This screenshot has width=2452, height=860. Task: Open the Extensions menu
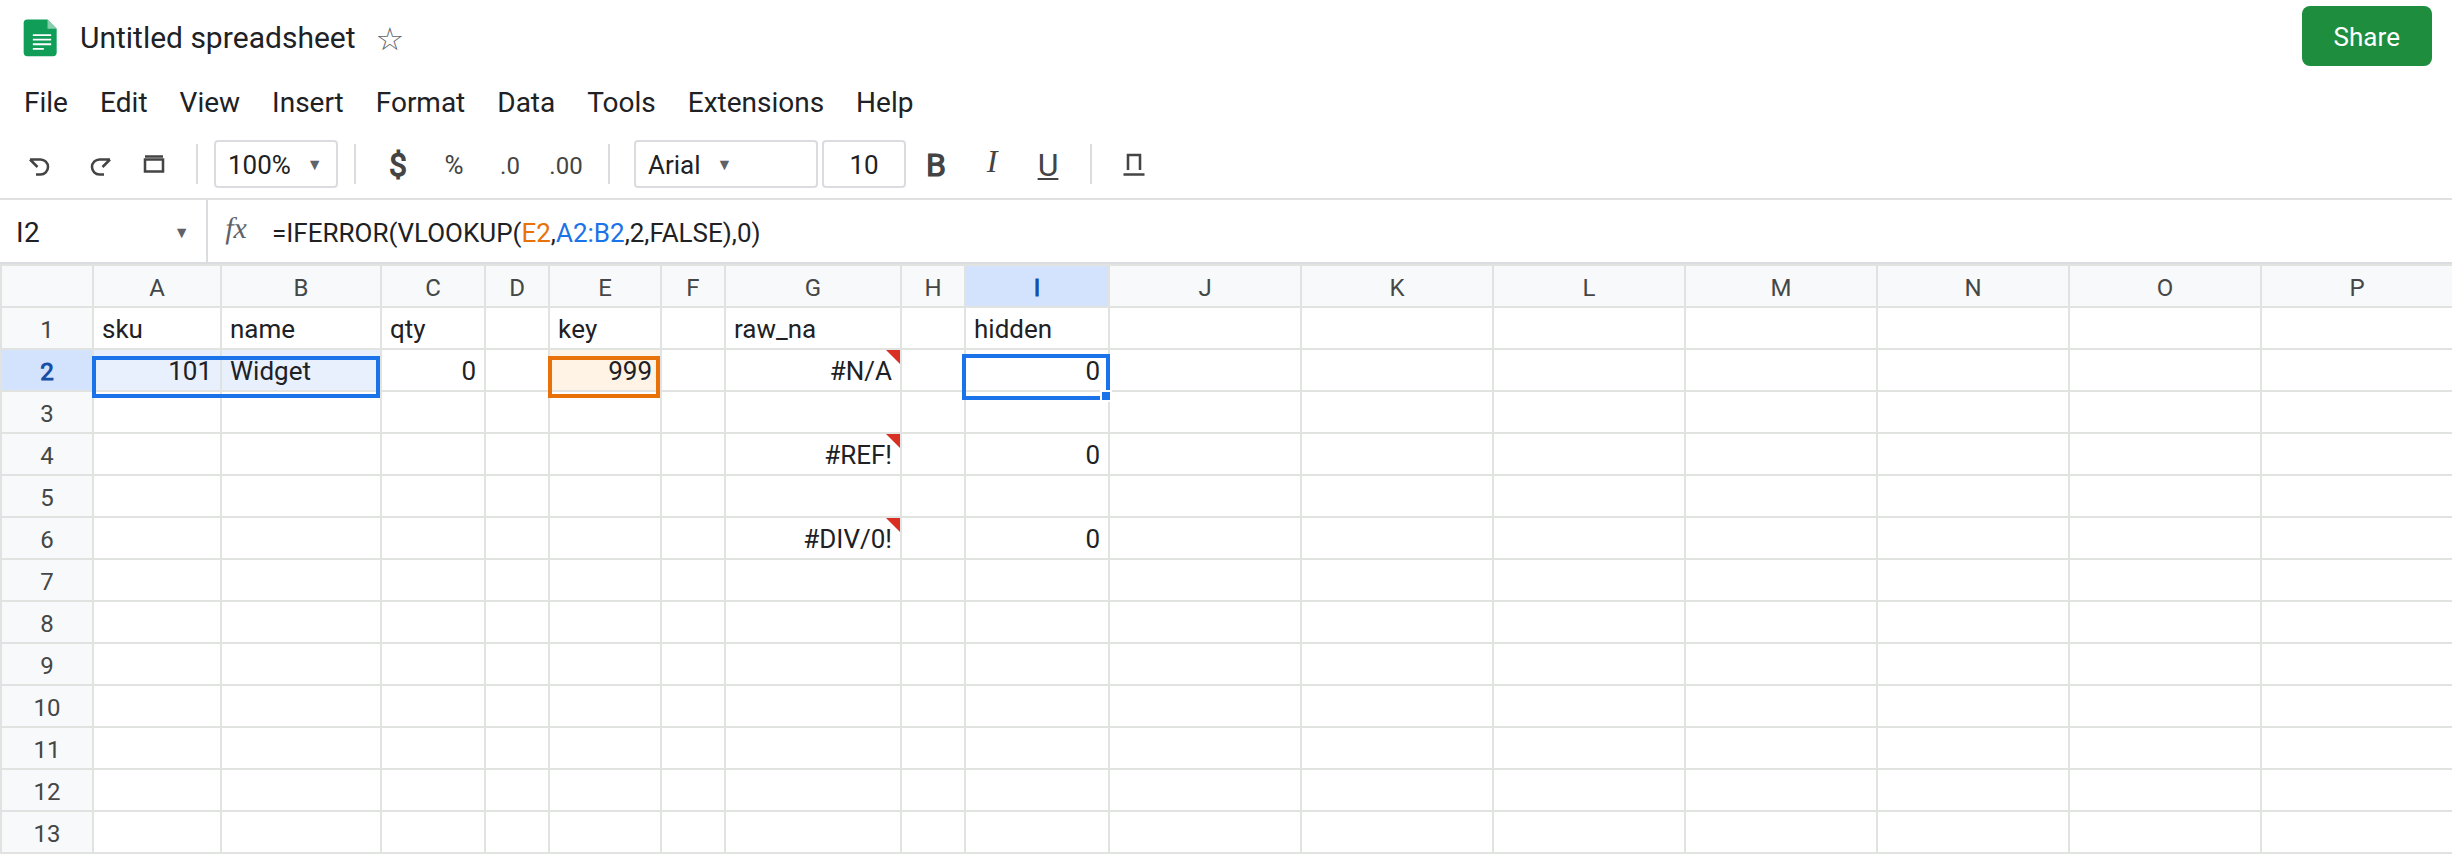coord(755,102)
